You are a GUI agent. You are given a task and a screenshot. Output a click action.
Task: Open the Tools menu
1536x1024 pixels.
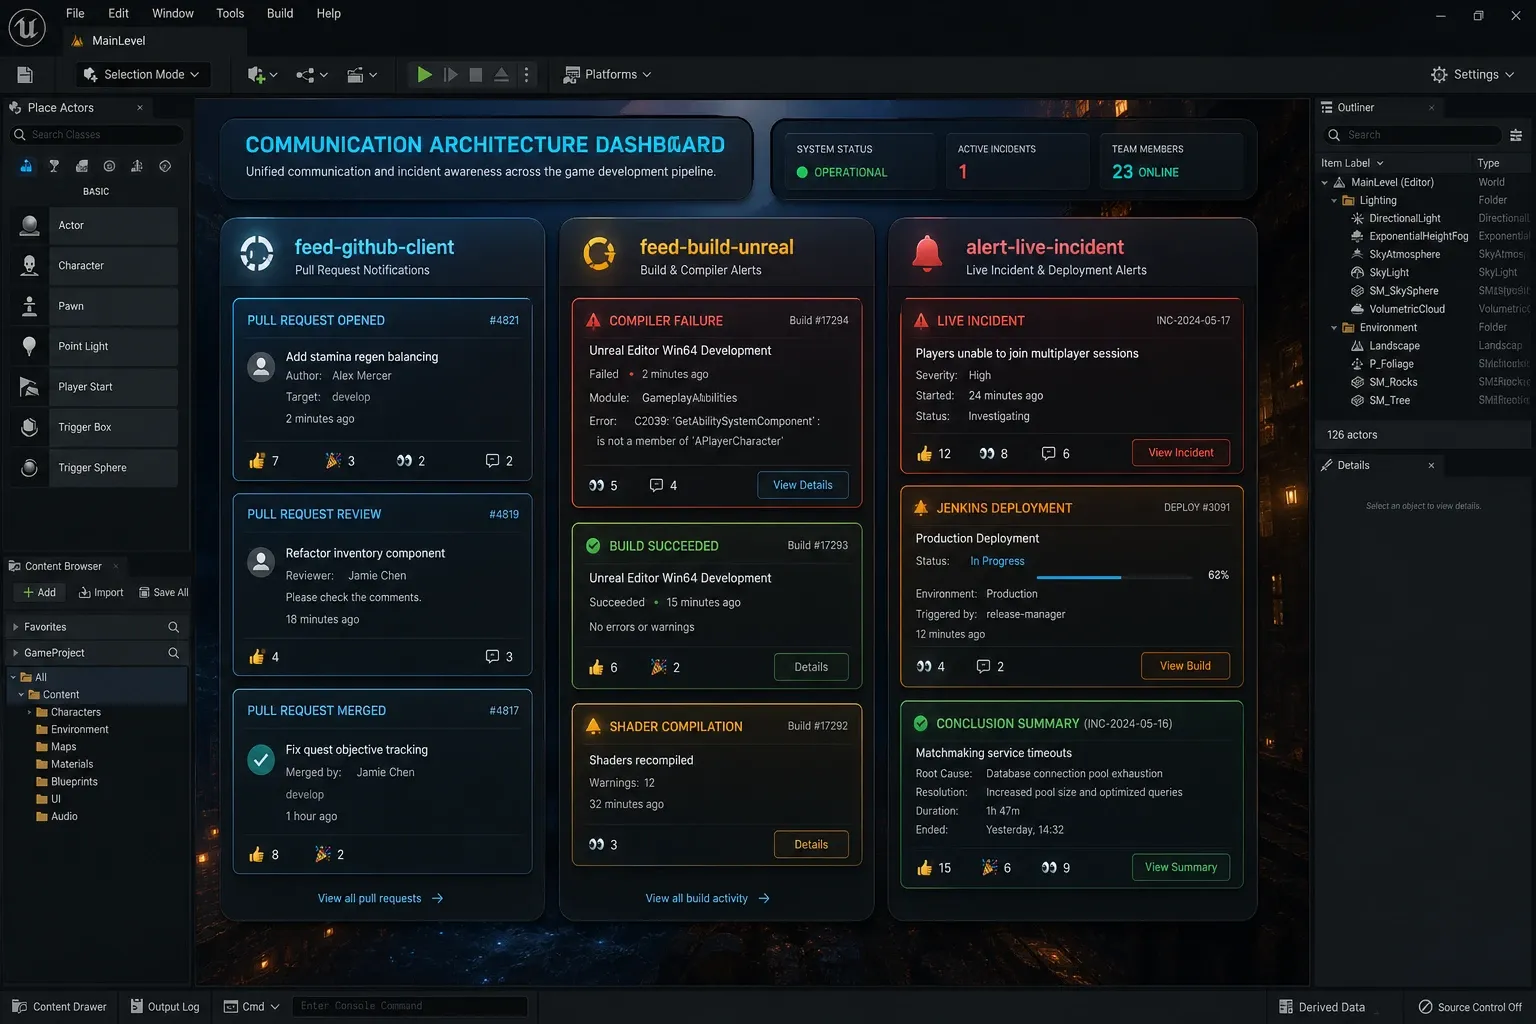pyautogui.click(x=230, y=14)
